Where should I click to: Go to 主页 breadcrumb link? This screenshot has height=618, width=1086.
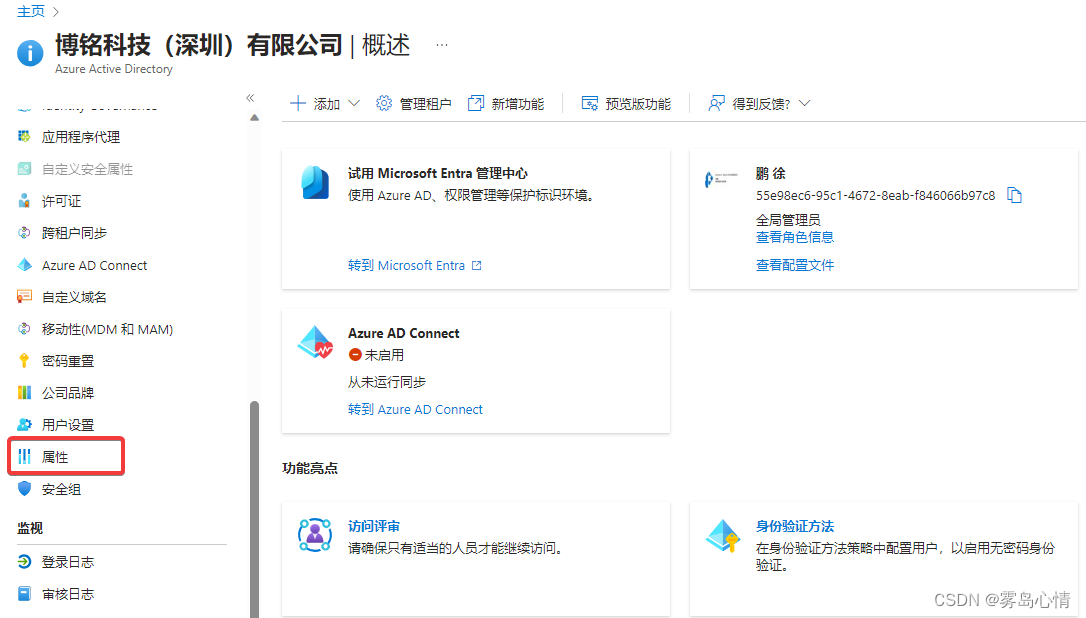click(x=31, y=11)
